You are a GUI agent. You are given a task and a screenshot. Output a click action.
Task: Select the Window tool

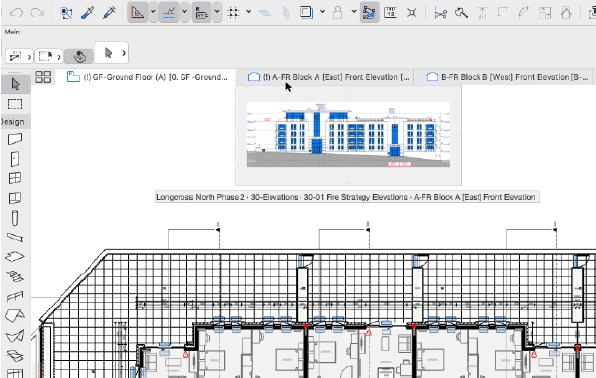click(x=15, y=178)
